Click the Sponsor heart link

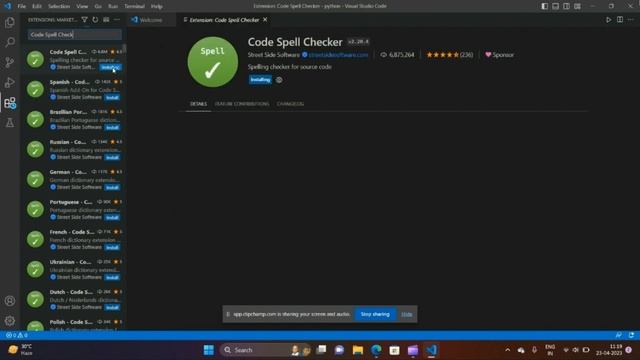tap(499, 55)
